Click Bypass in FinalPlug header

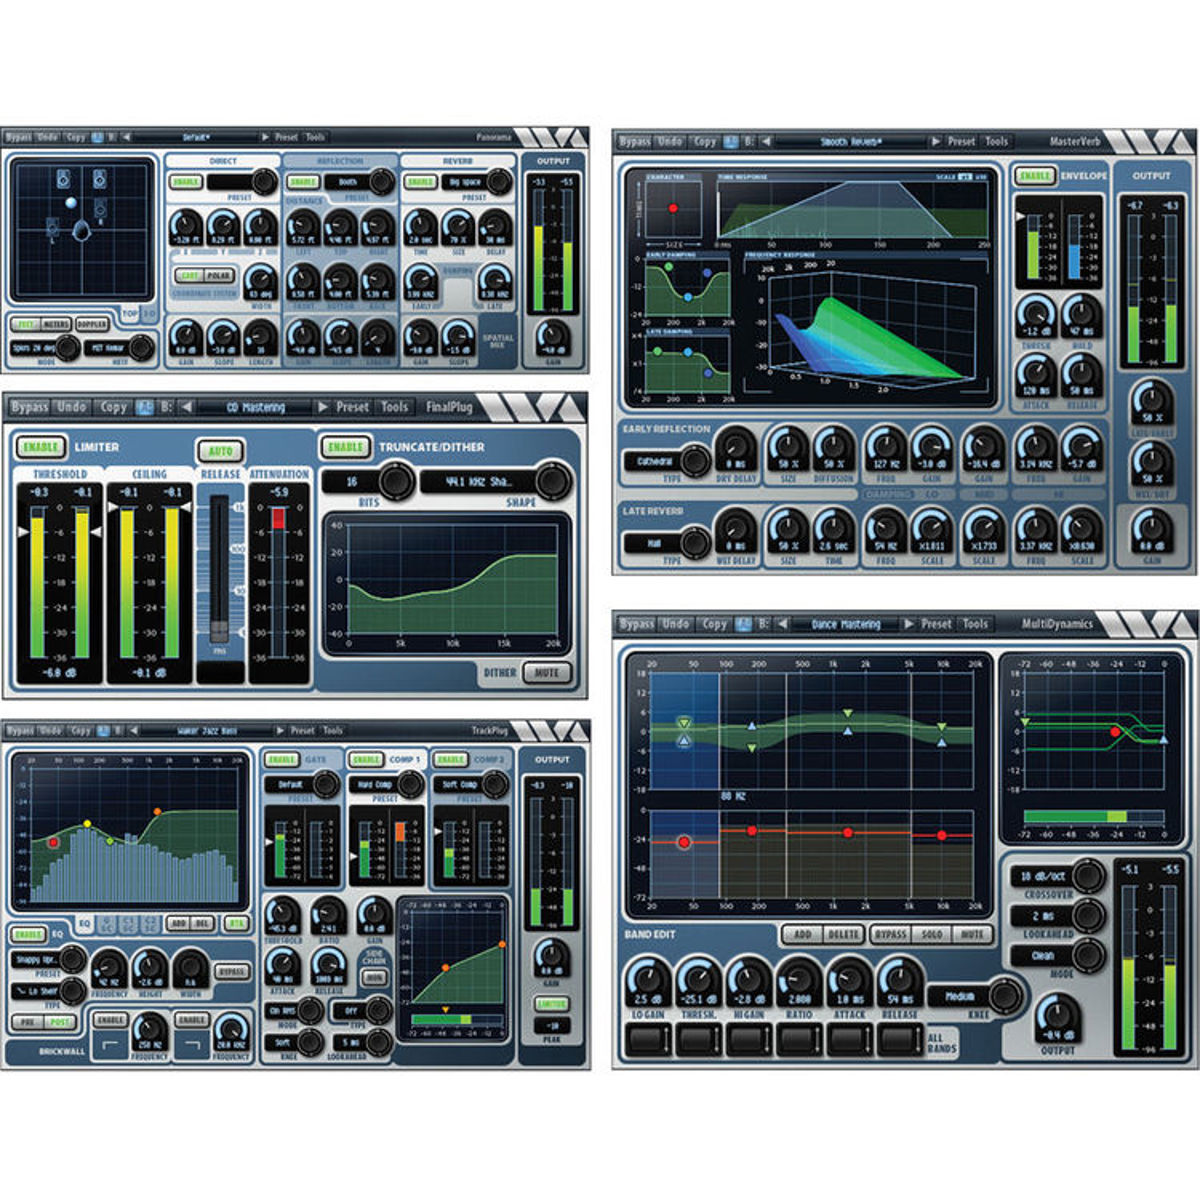(29, 407)
